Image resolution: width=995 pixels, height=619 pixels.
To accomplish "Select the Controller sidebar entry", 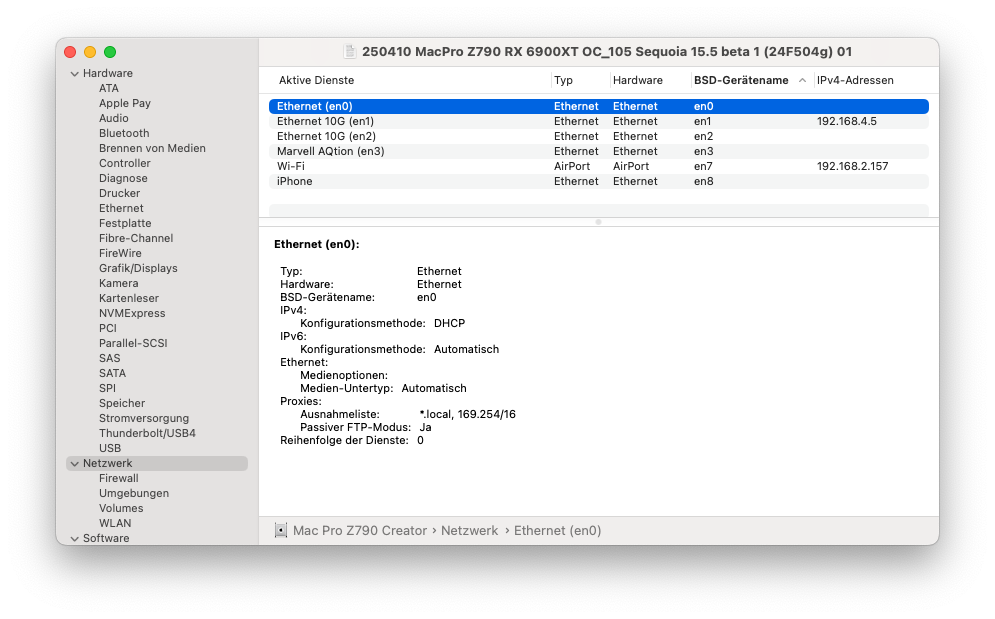I will click(x=124, y=163).
